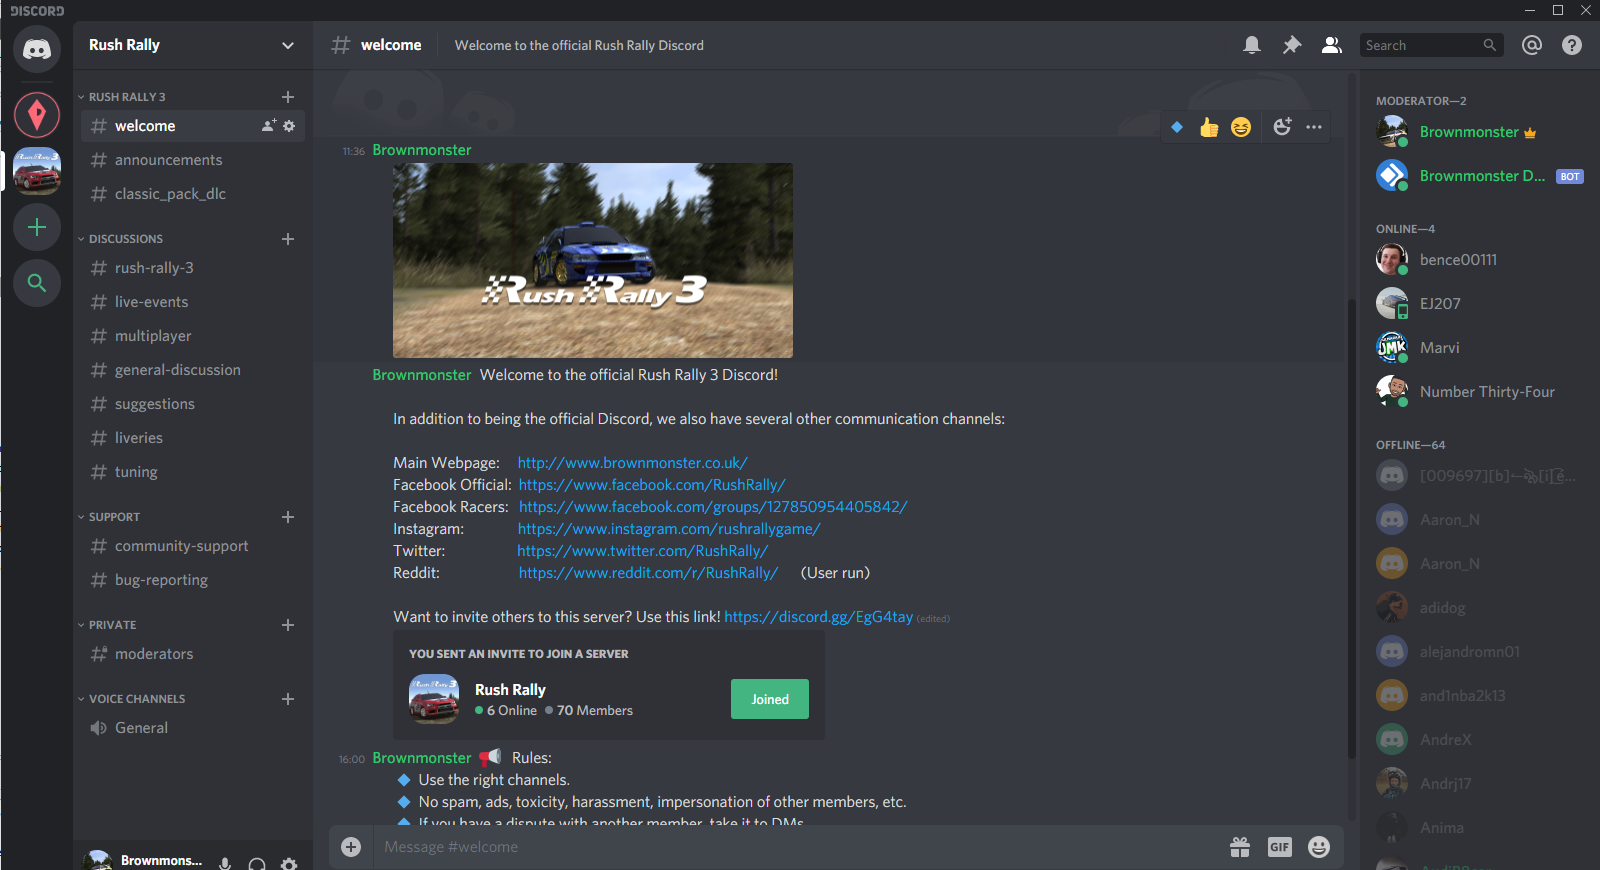
Task: Open the GIF picker
Action: [1279, 847]
